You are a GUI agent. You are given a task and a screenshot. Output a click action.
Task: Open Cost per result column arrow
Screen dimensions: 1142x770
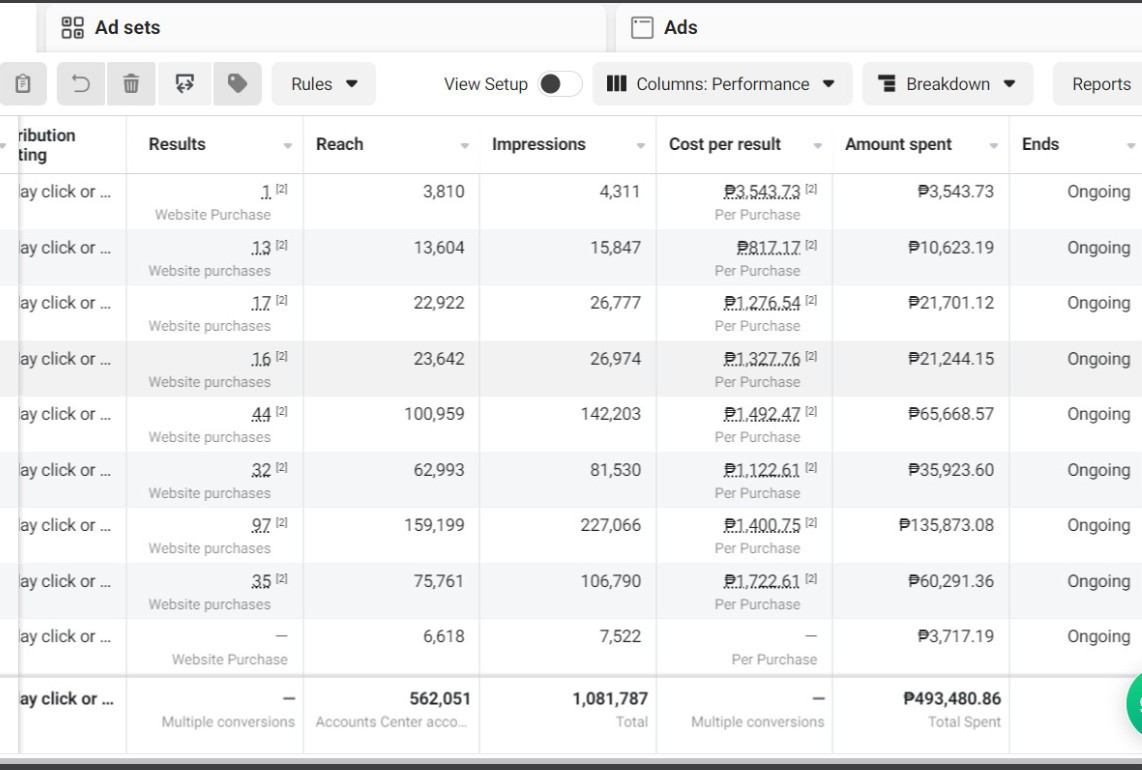[818, 146]
